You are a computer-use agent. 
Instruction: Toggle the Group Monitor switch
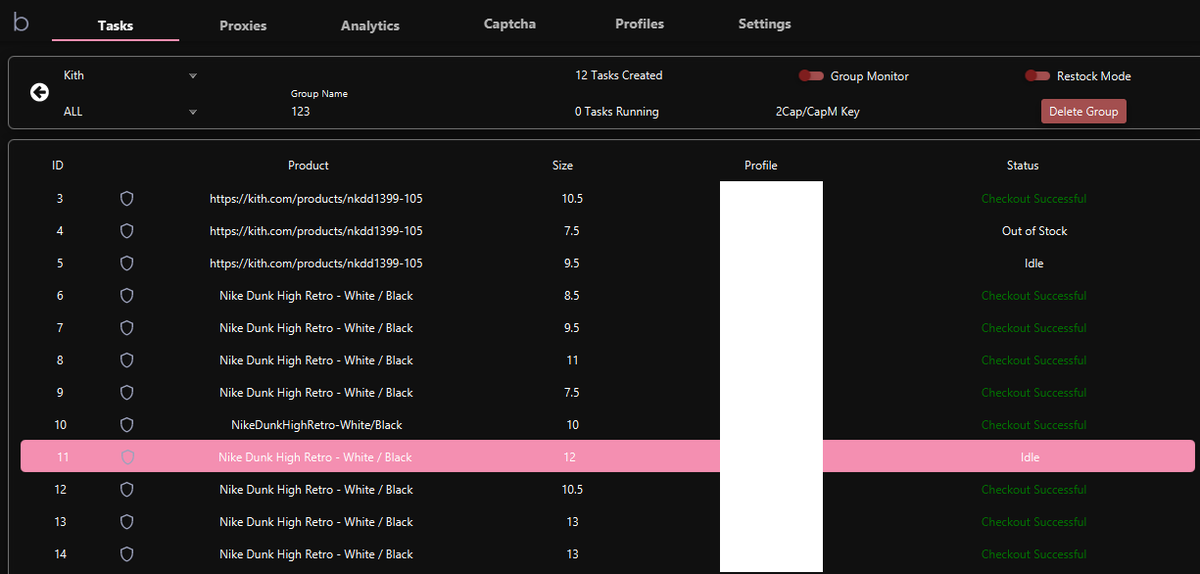coord(810,76)
